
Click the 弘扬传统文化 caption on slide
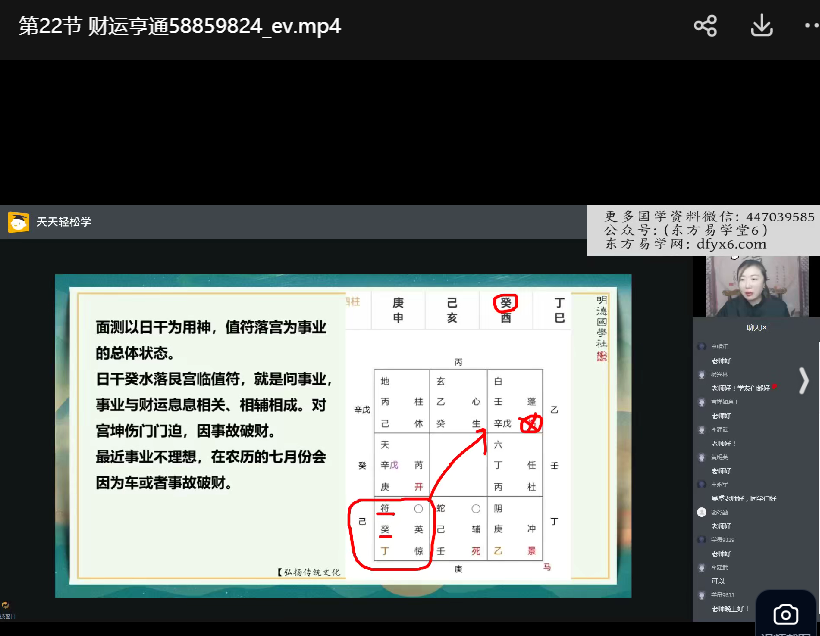(x=308, y=572)
